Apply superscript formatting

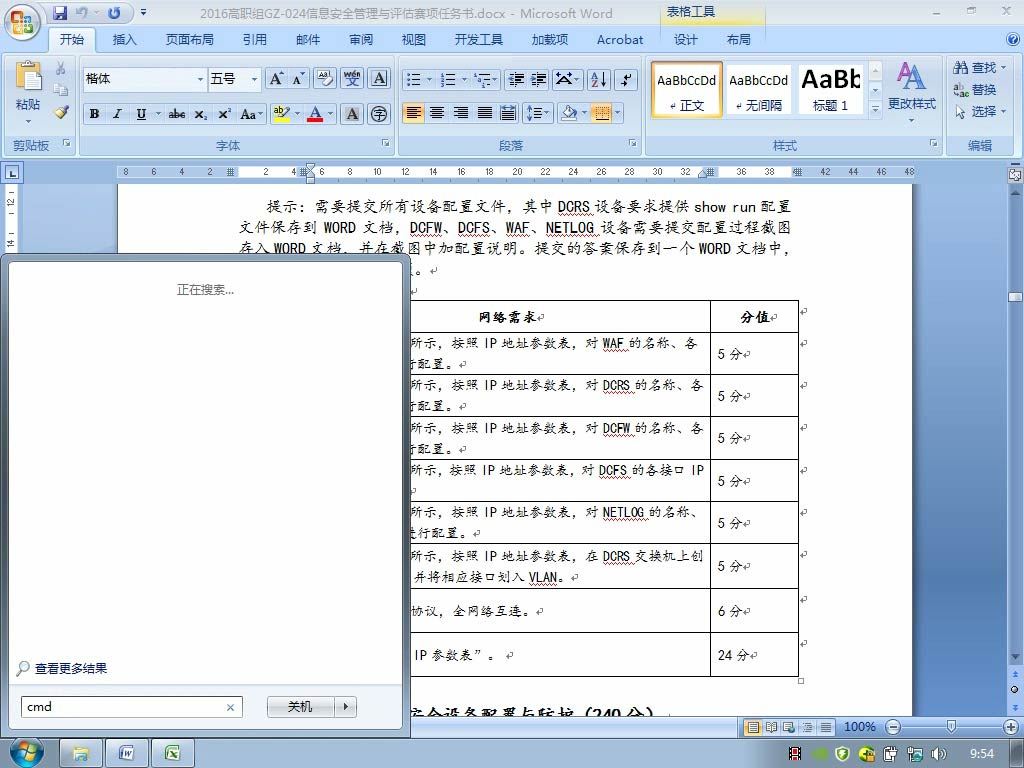(x=225, y=114)
